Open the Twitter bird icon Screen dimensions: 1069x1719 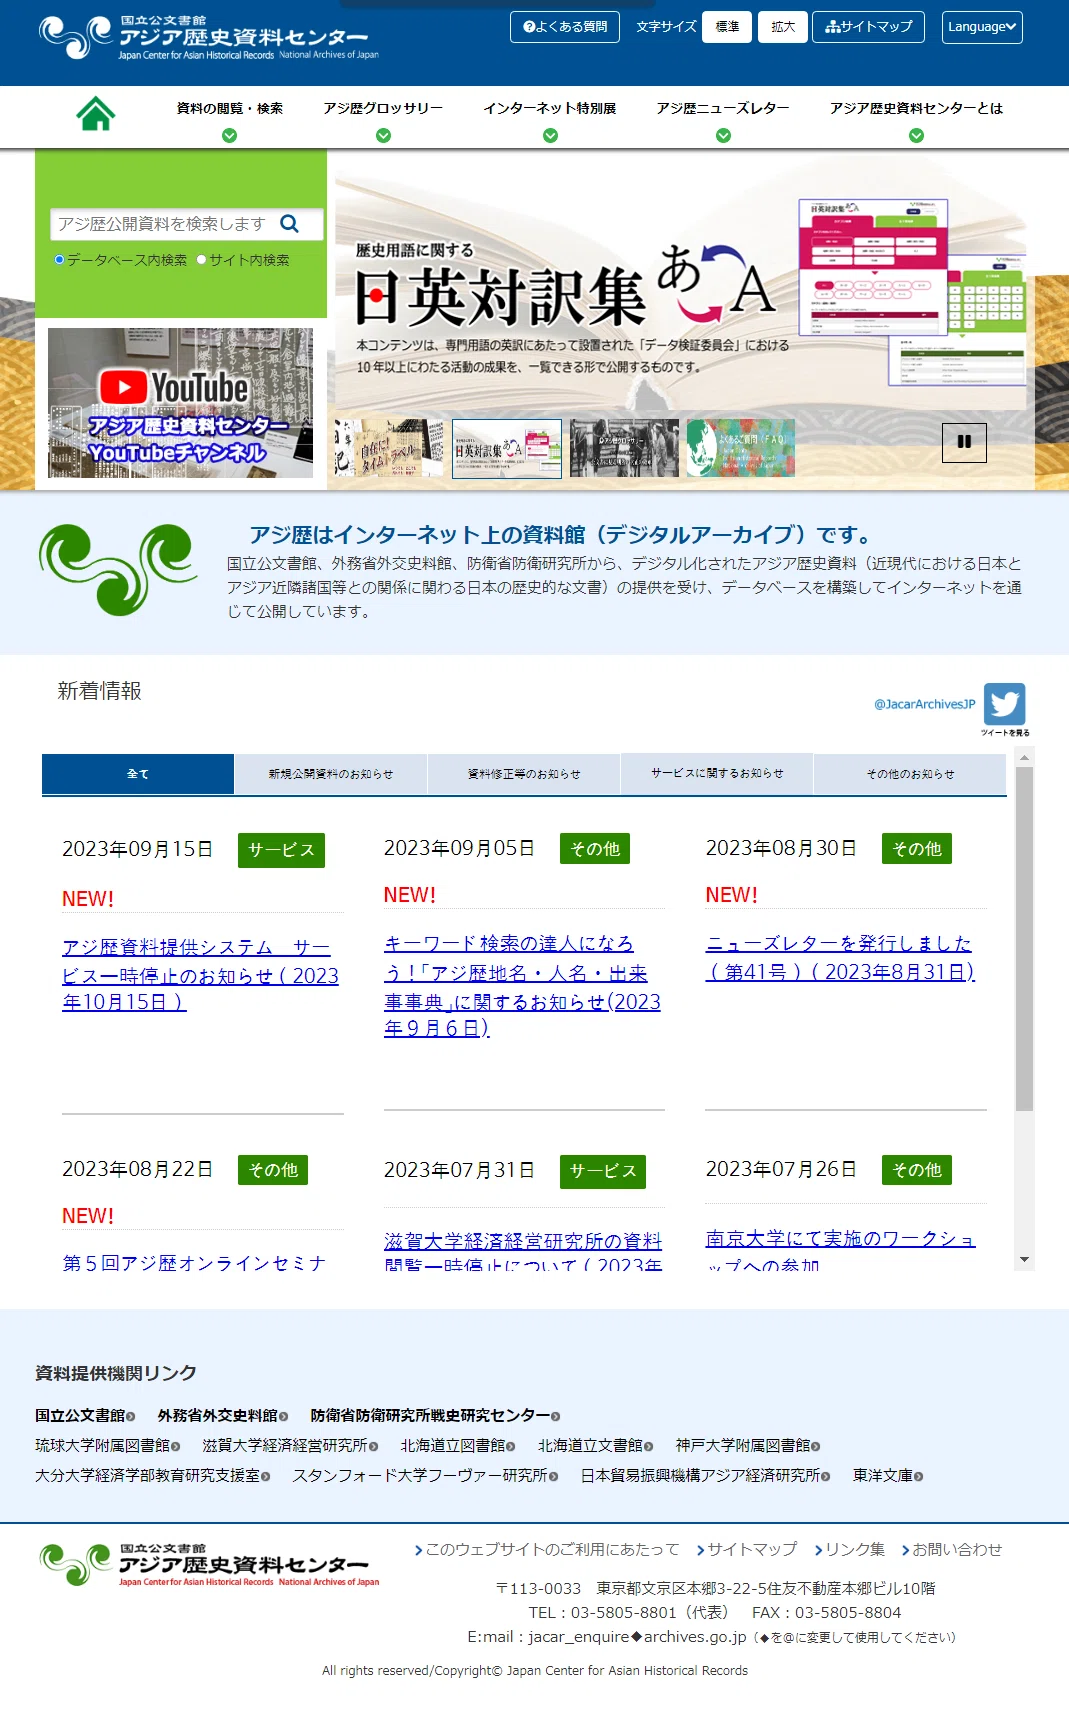click(x=1005, y=704)
